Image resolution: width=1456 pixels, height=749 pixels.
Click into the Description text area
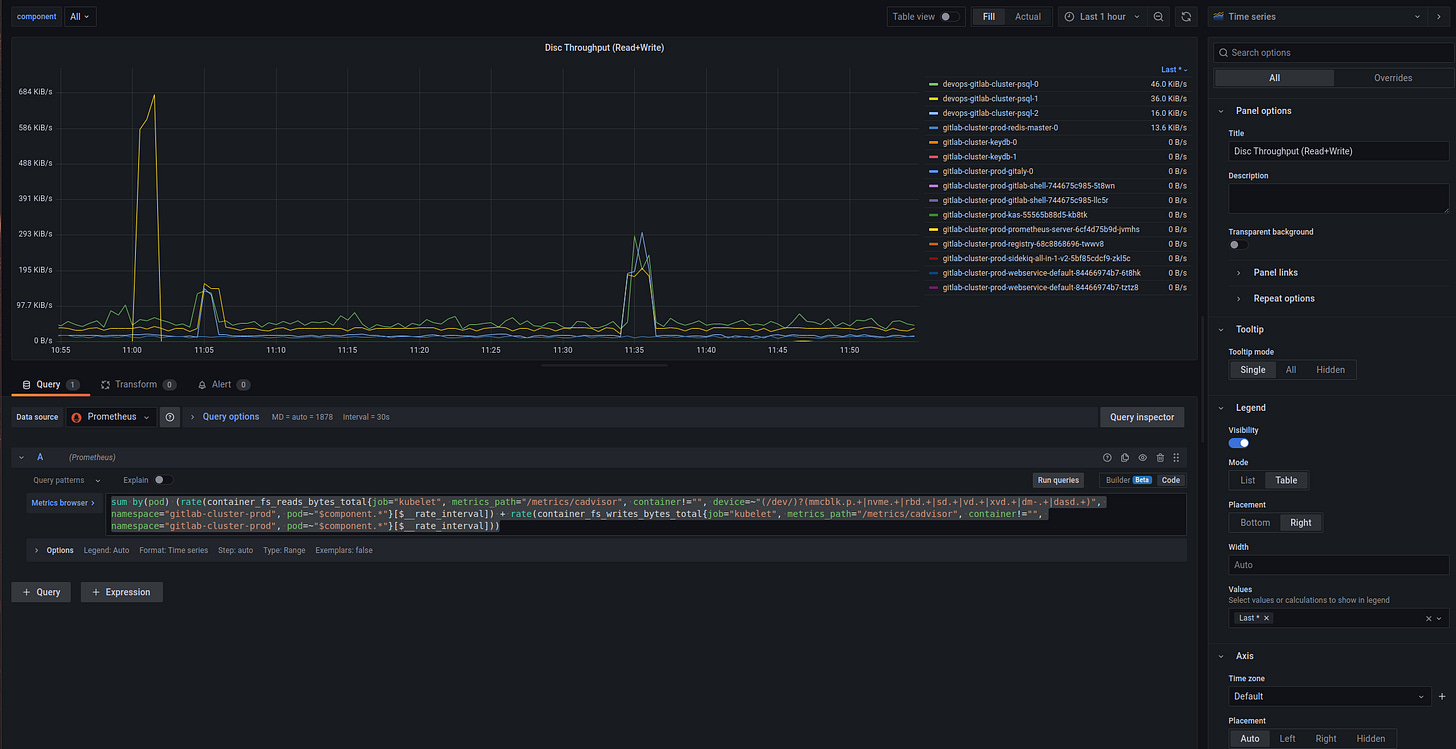pyautogui.click(x=1339, y=198)
